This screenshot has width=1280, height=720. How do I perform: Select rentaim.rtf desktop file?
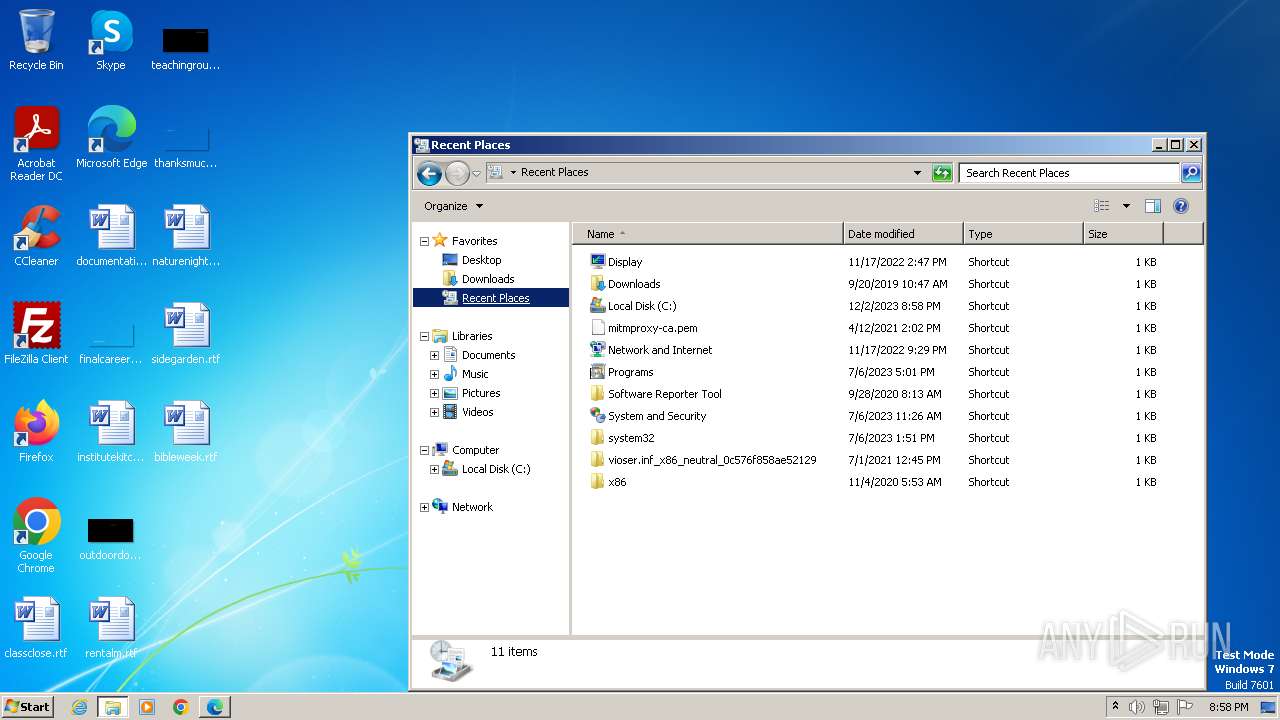point(111,628)
